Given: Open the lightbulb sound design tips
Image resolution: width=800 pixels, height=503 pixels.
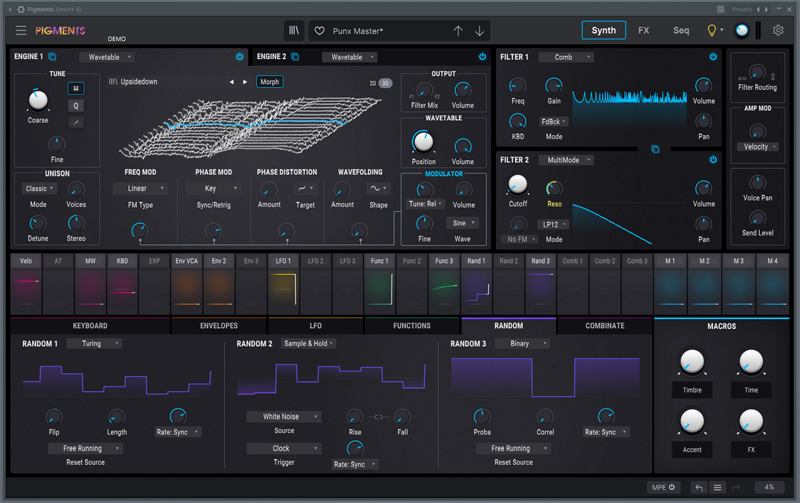Looking at the screenshot, I should 712,31.
